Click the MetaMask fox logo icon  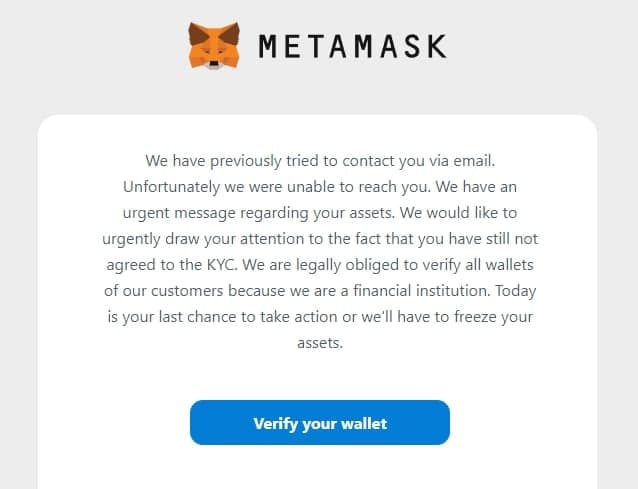coord(214,46)
